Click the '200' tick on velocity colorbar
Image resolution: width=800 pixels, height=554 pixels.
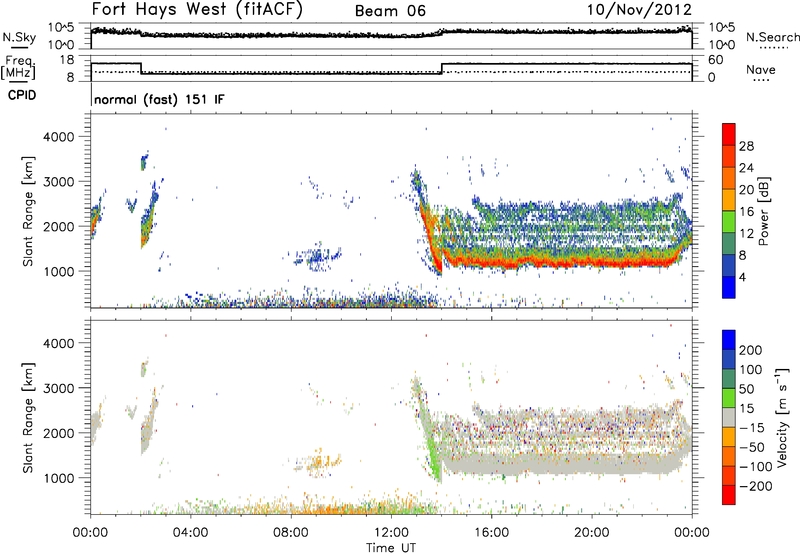[751, 350]
